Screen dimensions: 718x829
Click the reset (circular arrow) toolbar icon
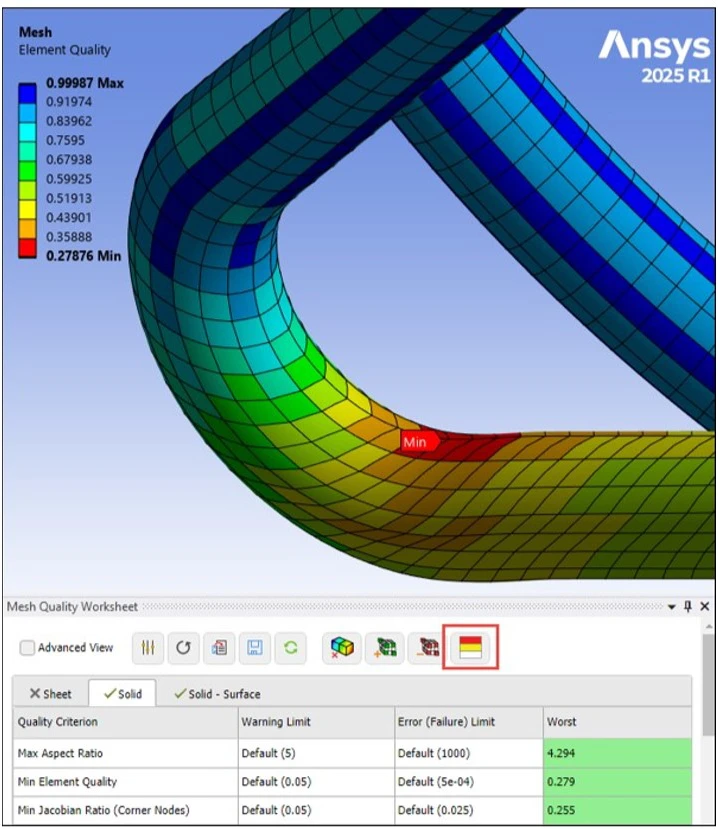point(183,648)
